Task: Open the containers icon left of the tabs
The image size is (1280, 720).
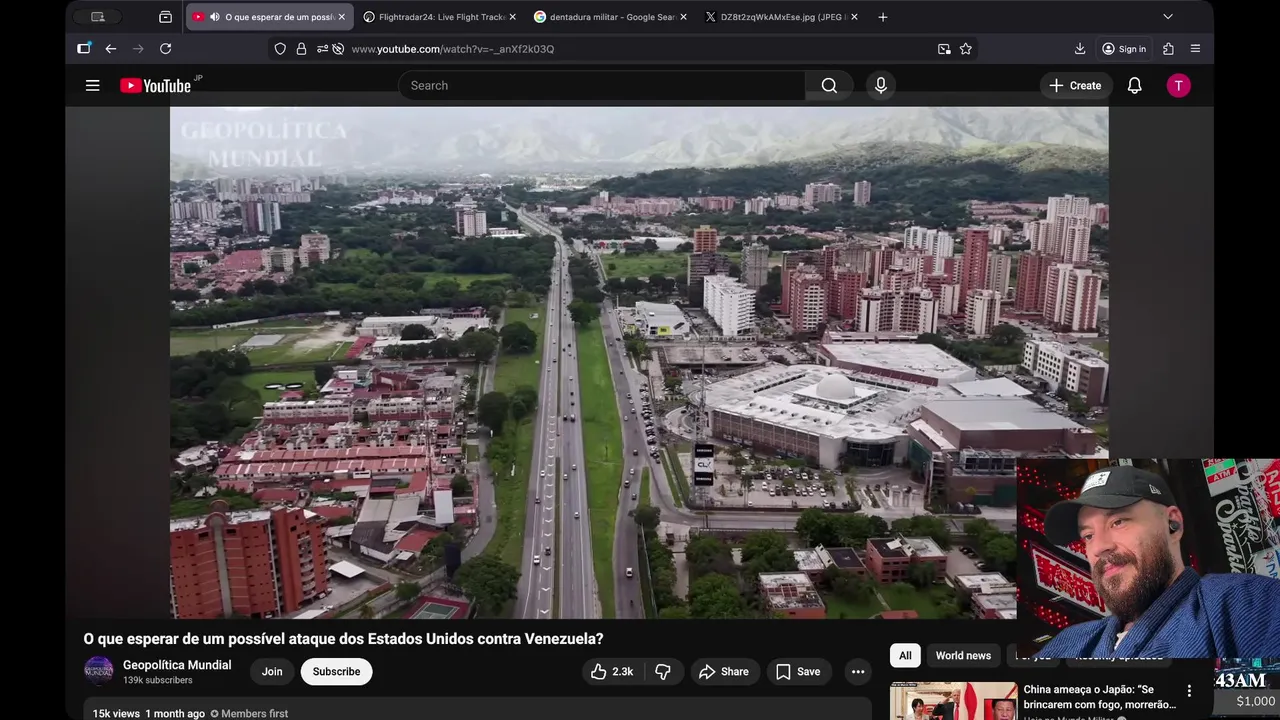Action: coord(166,17)
